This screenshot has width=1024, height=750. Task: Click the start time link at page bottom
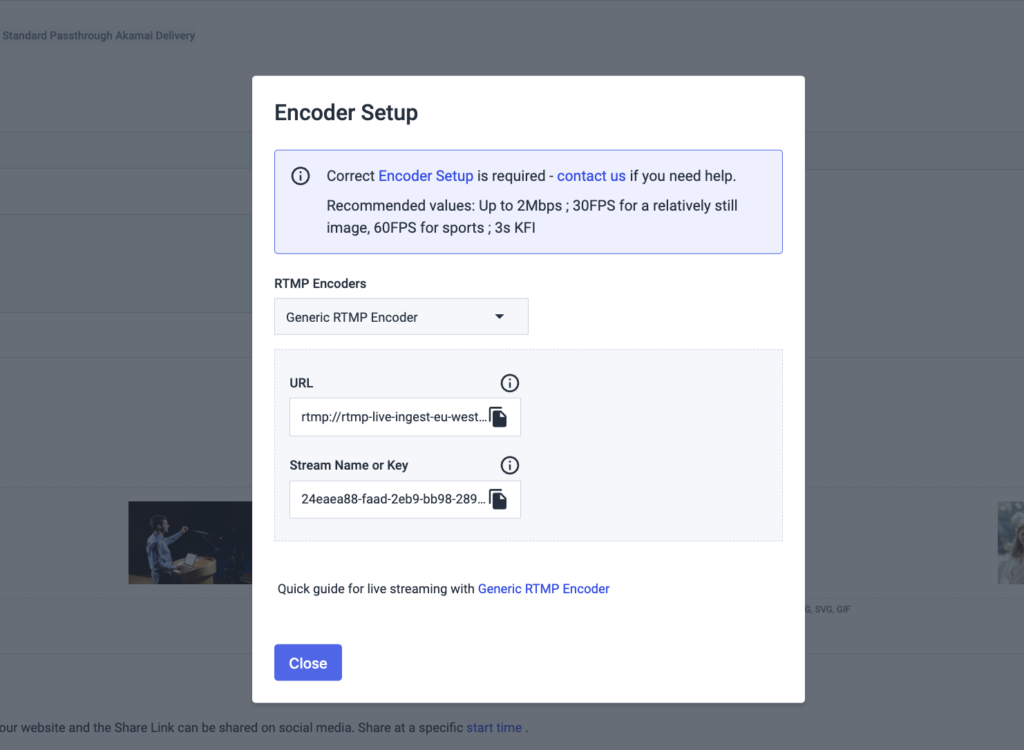point(494,728)
